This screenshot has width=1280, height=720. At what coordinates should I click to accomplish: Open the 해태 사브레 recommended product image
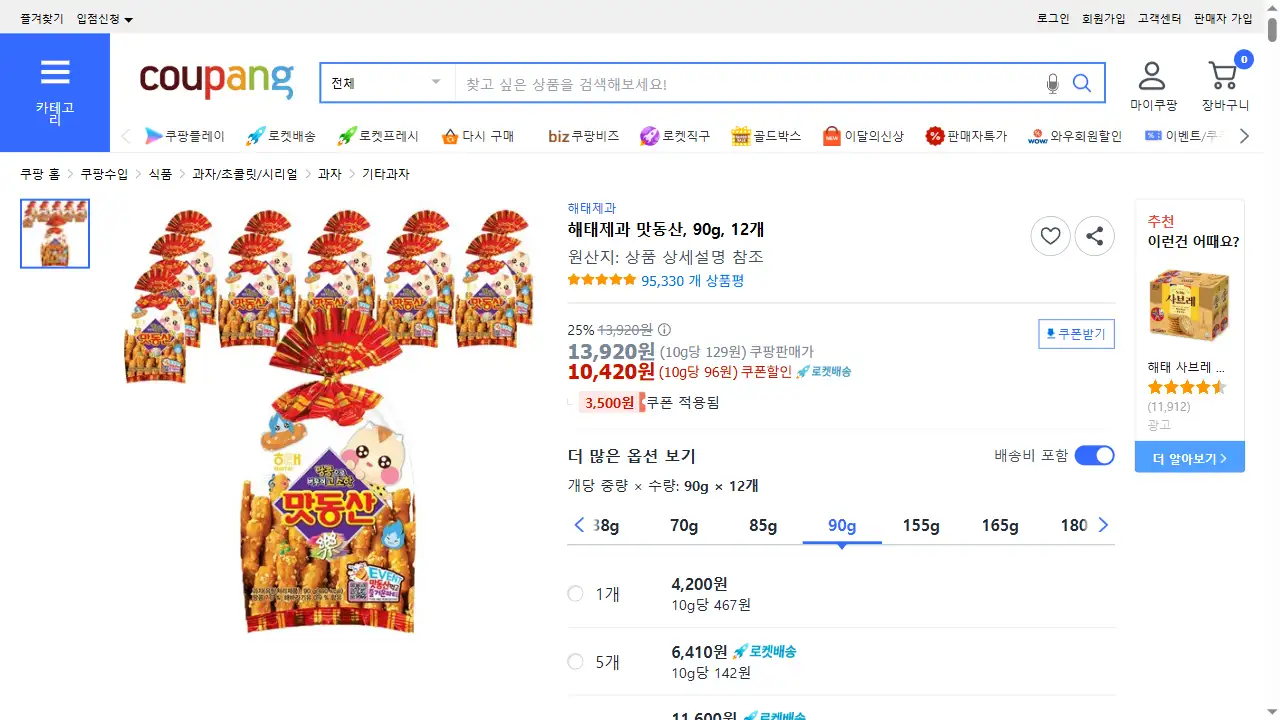click(x=1188, y=305)
